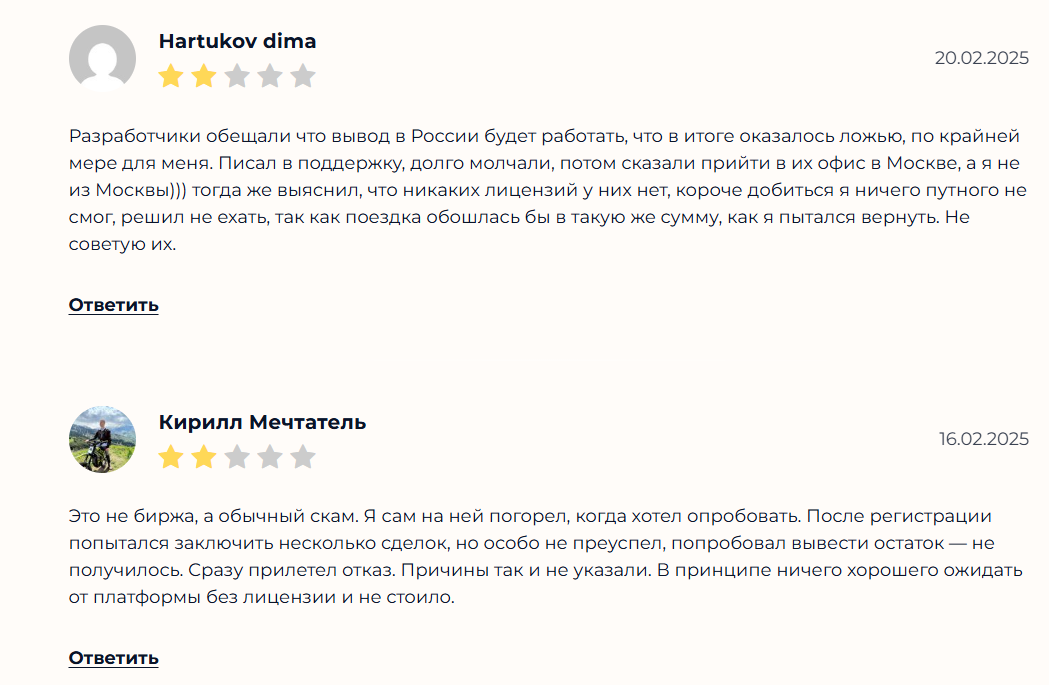The height and width of the screenshot is (685, 1049).
Task: Open Кирилл Мечтатель's profile photo
Action: point(102,439)
